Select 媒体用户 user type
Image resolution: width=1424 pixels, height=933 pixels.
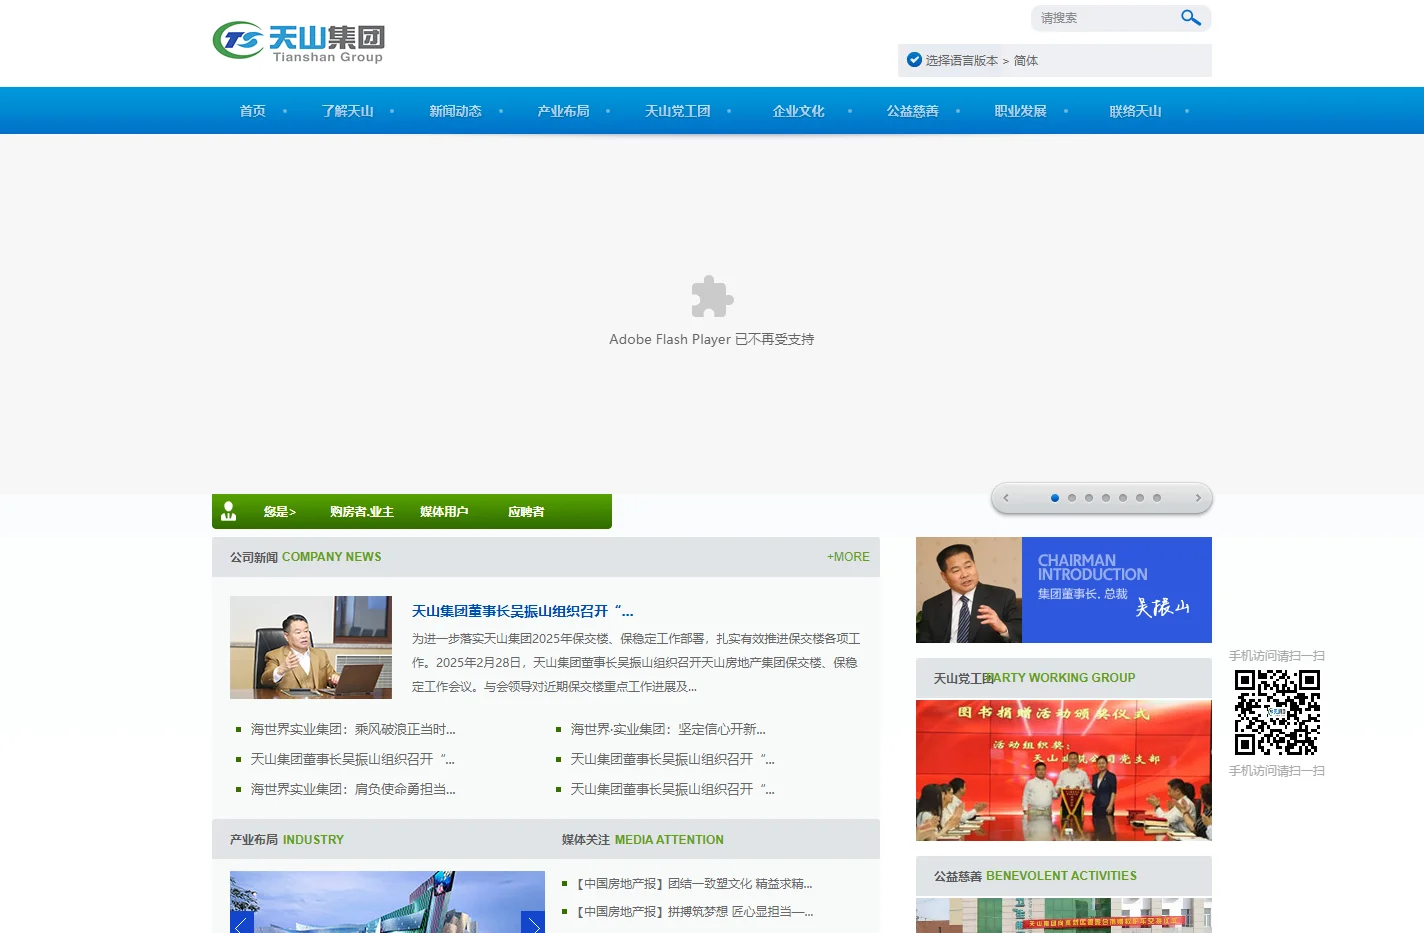444,512
